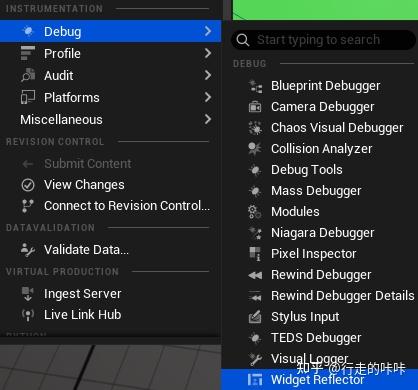The width and height of the screenshot is (418, 390).
Task: Open Pixel Inspector entry
Action: [x=319, y=254]
